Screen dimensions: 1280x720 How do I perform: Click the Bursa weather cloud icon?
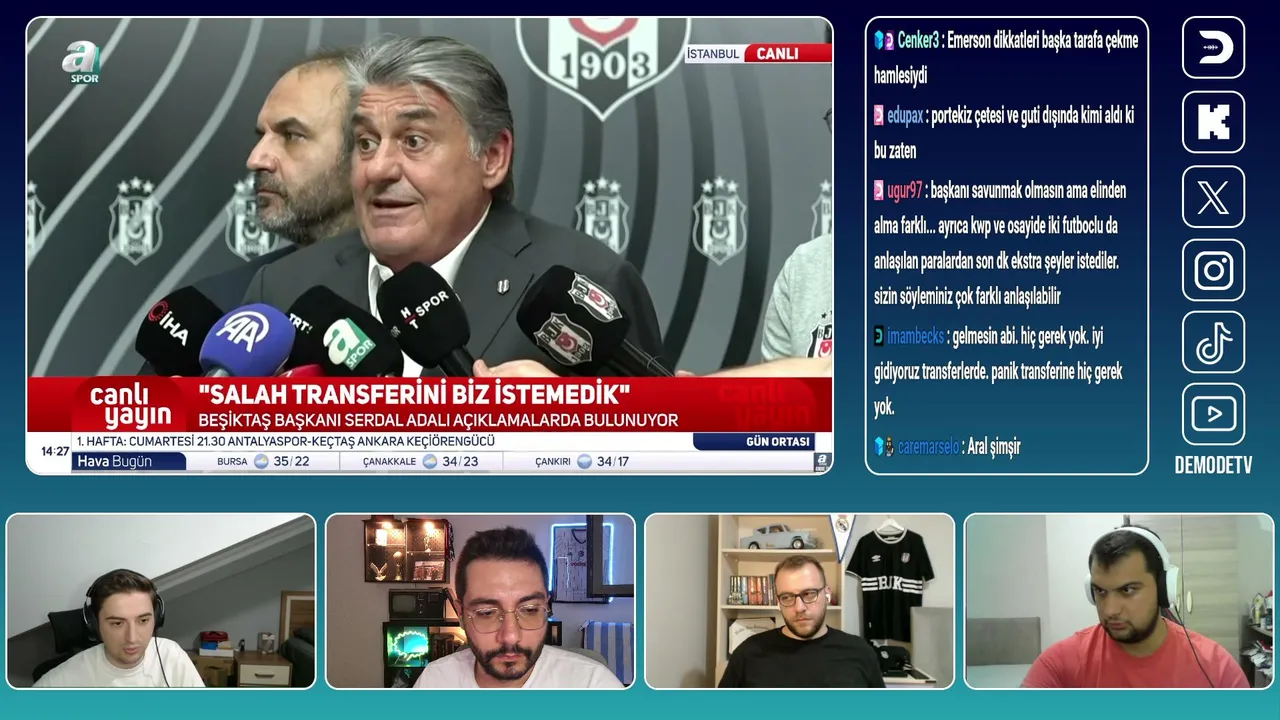[261, 461]
